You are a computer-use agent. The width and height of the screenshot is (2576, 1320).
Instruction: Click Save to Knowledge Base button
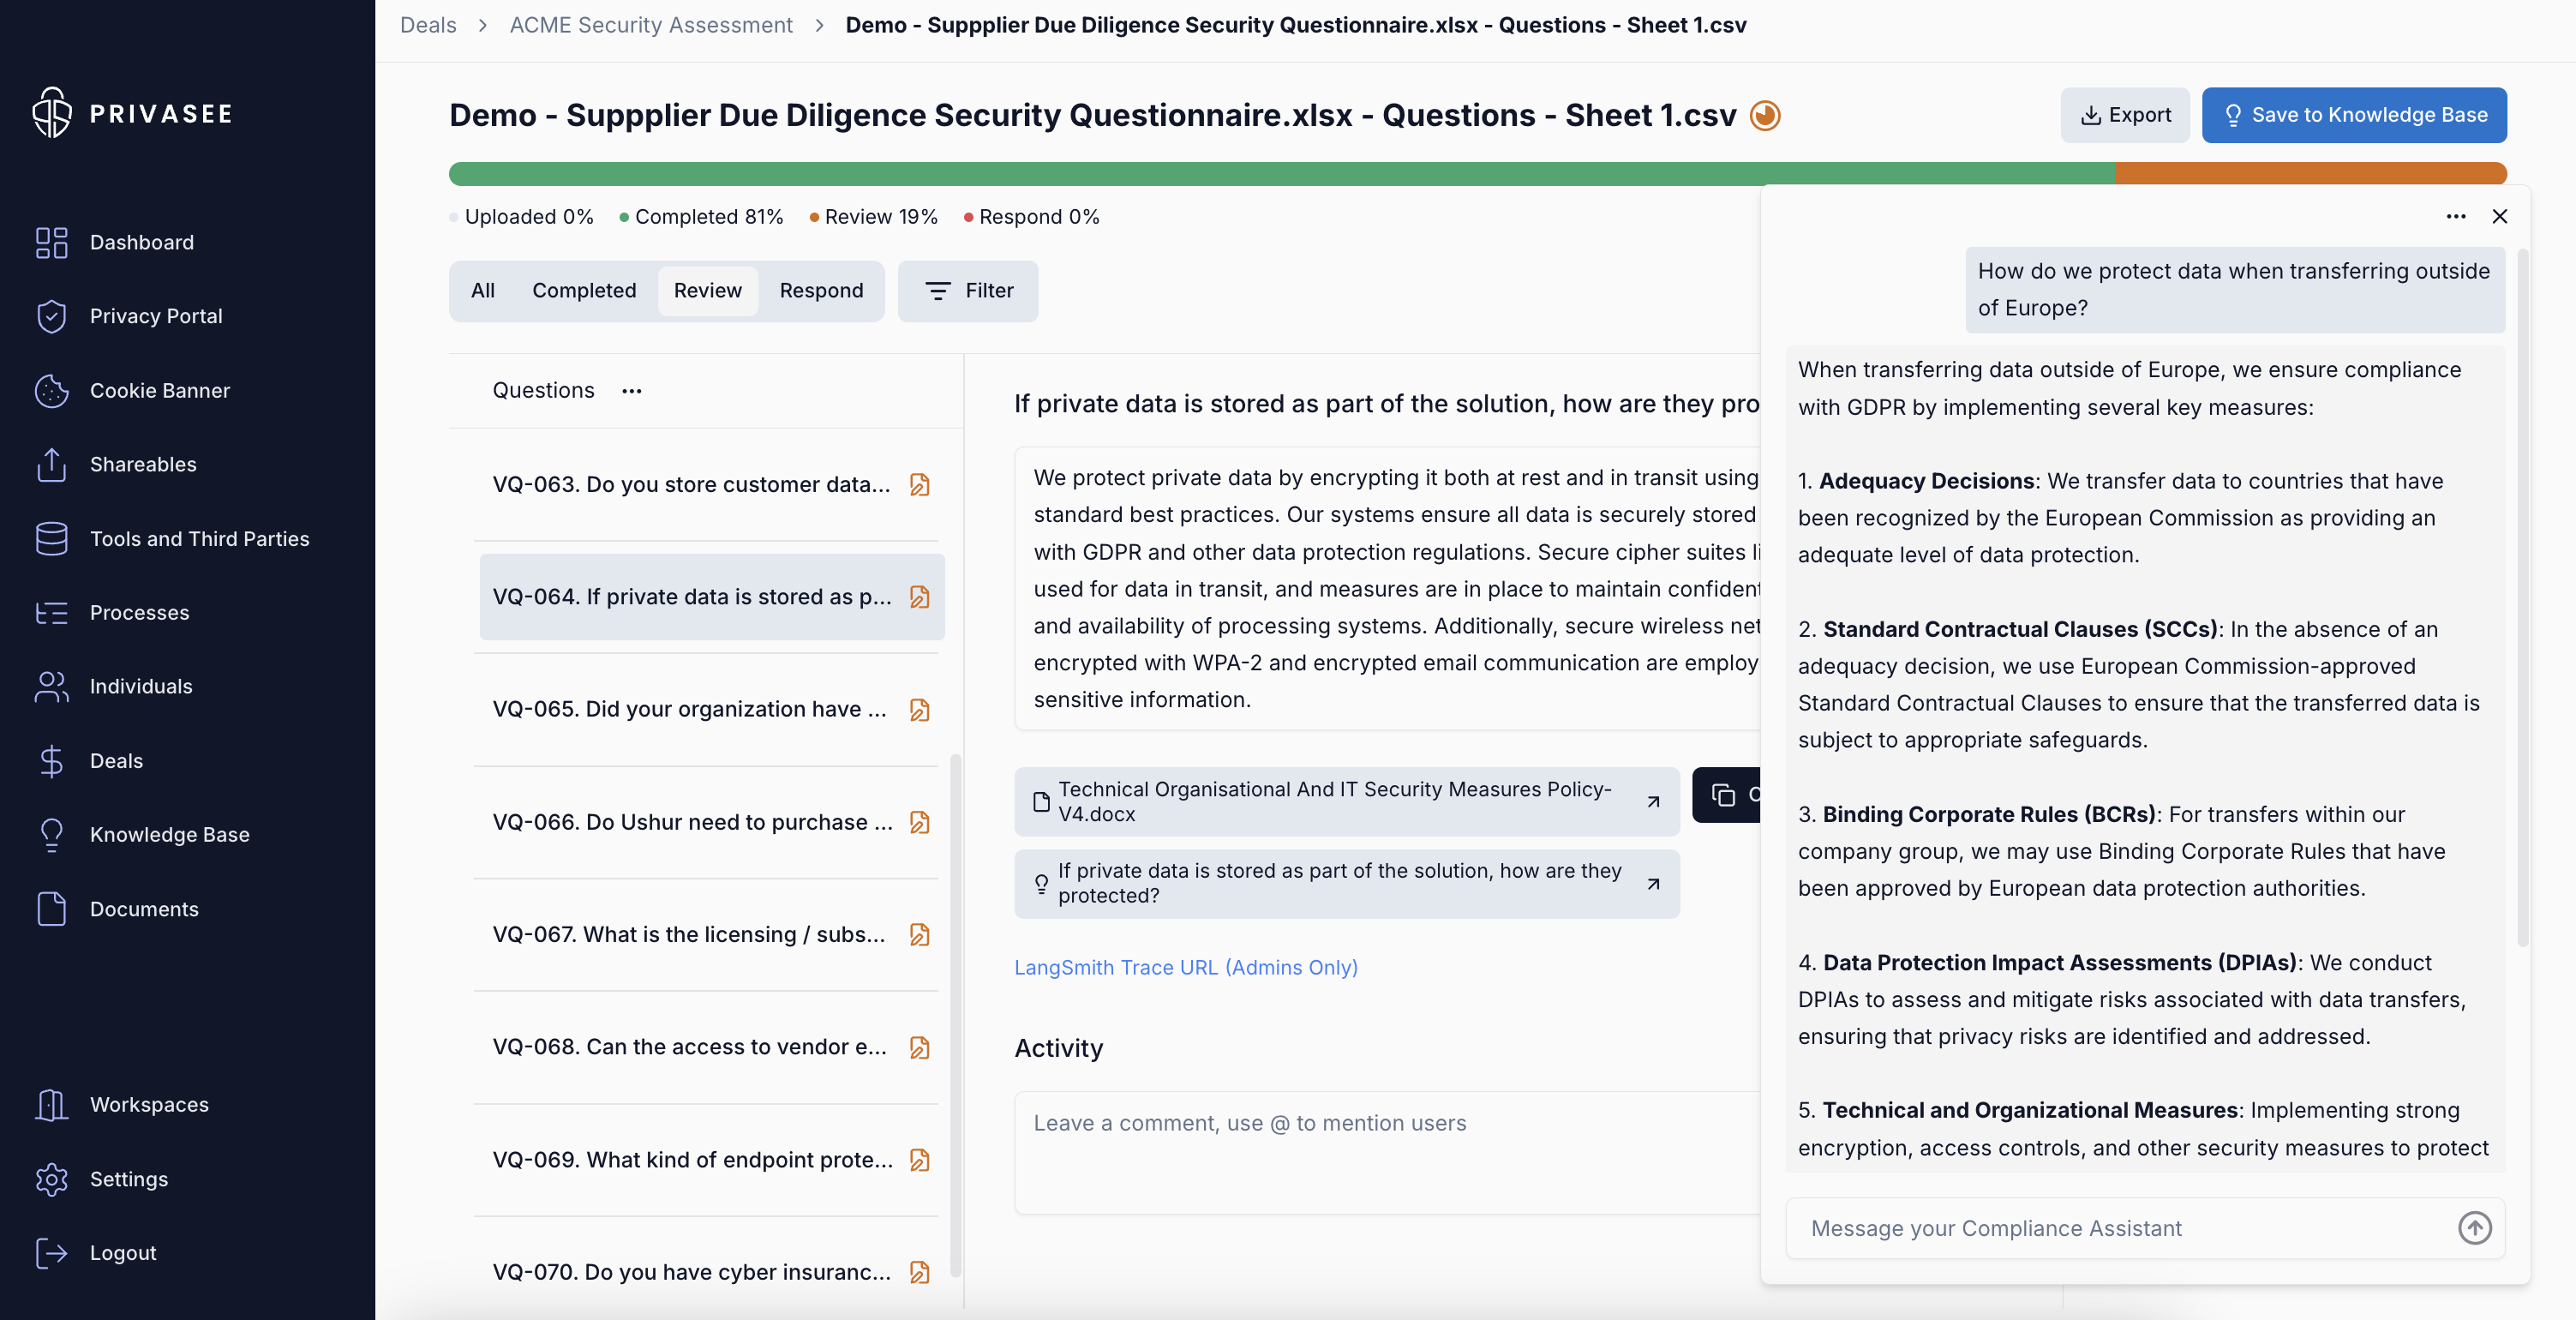(x=2353, y=115)
